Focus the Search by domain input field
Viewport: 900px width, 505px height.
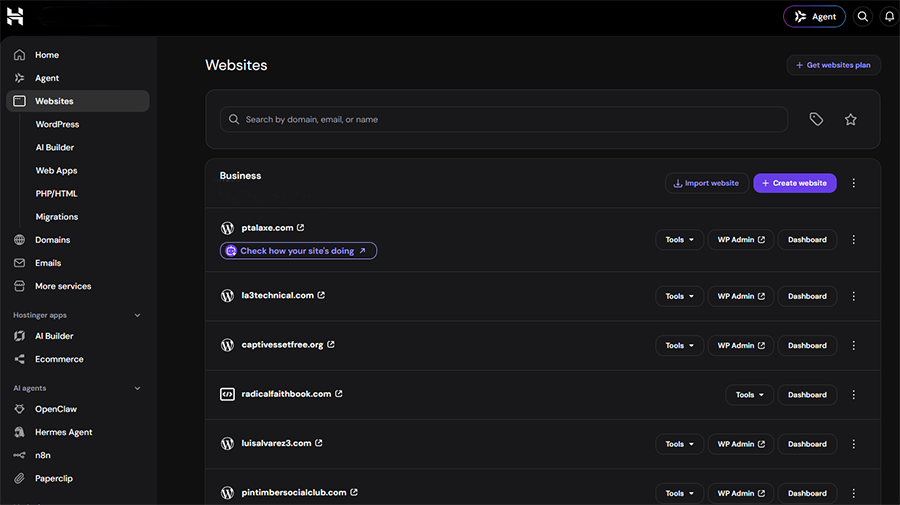(504, 119)
